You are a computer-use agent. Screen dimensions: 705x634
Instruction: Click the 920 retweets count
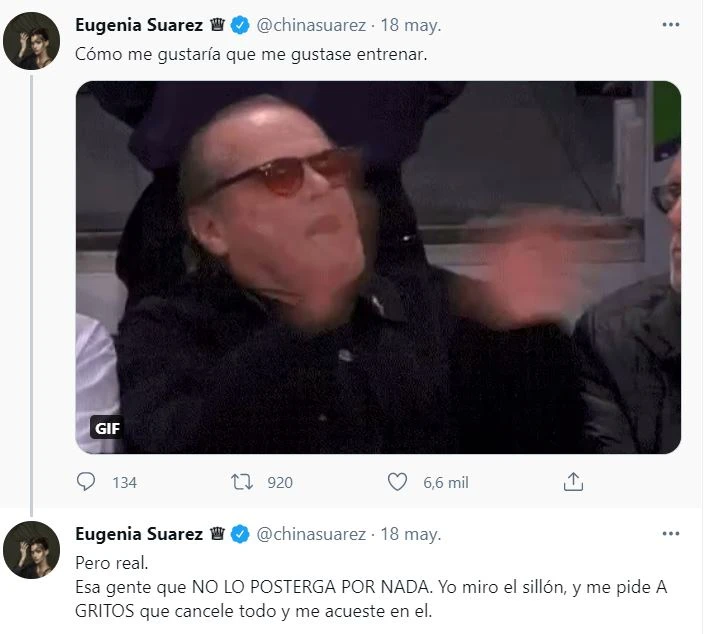click(280, 482)
